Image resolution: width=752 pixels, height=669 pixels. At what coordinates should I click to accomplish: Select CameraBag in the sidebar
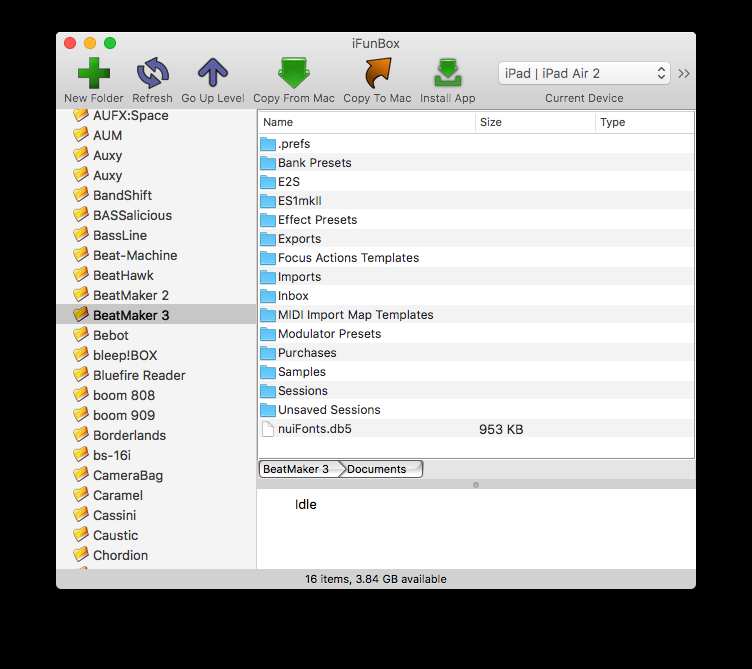(x=156, y=475)
